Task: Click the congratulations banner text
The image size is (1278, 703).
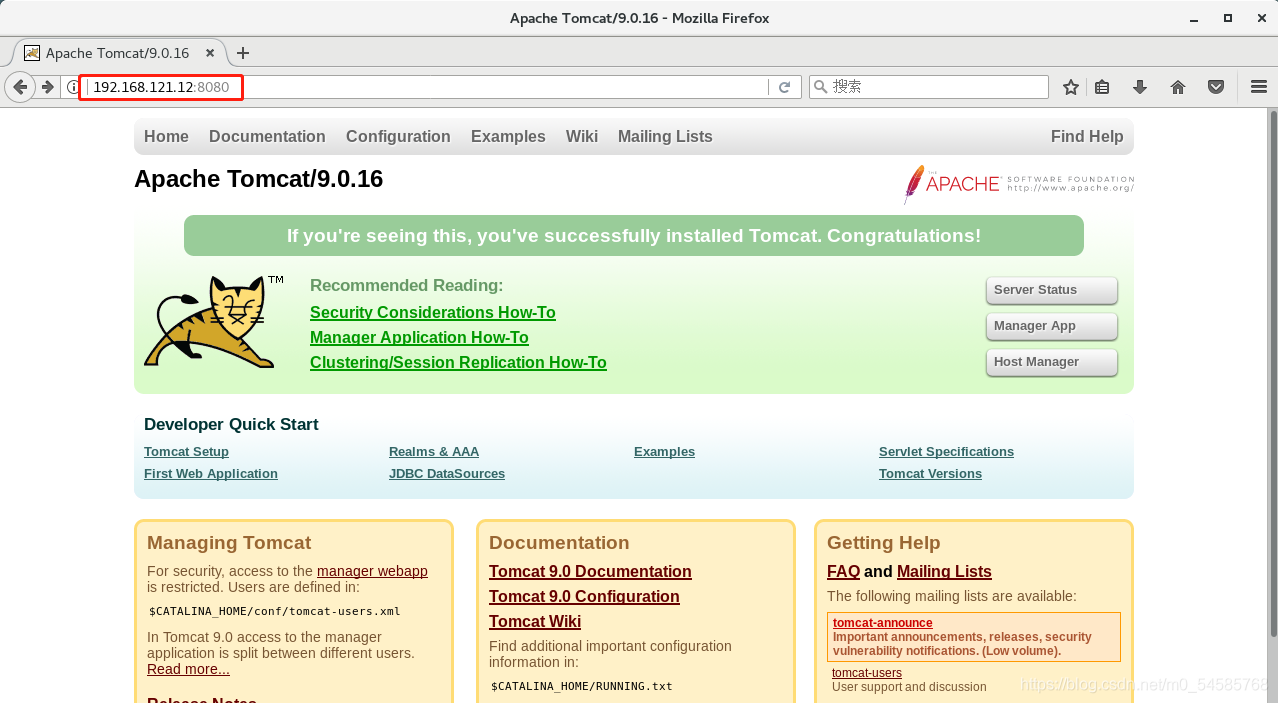Action: [x=634, y=236]
